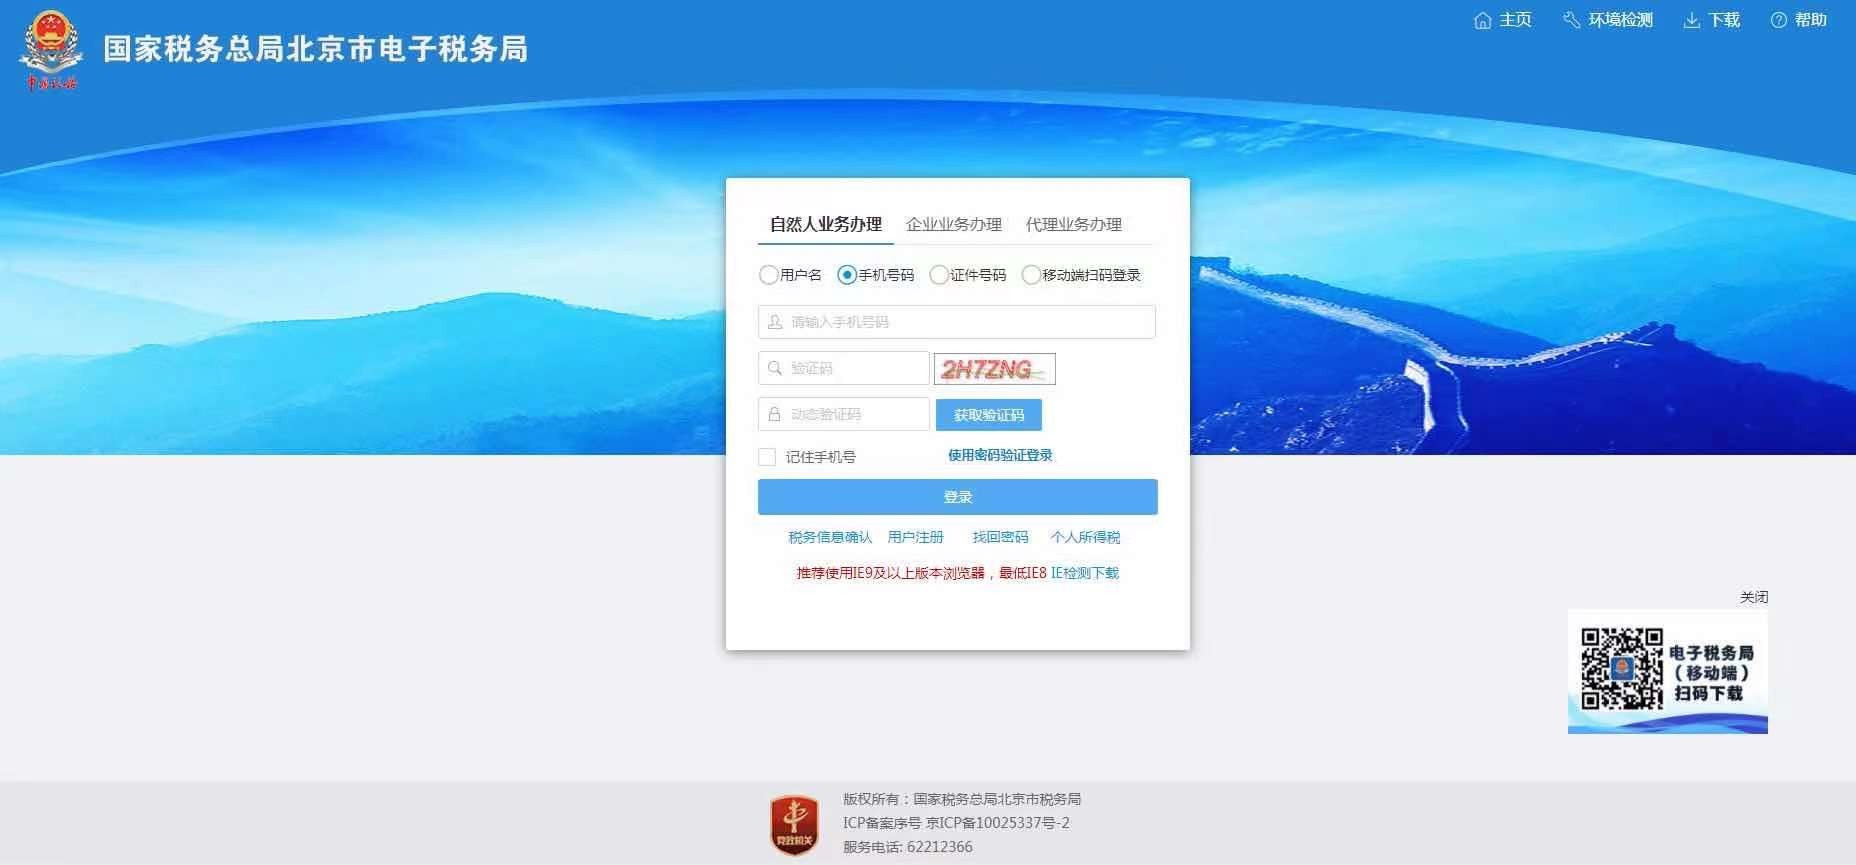Viewport: 1856px width, 865px height.
Task: Click the wrench icon beside 环境检测
Action: click(x=1572, y=20)
